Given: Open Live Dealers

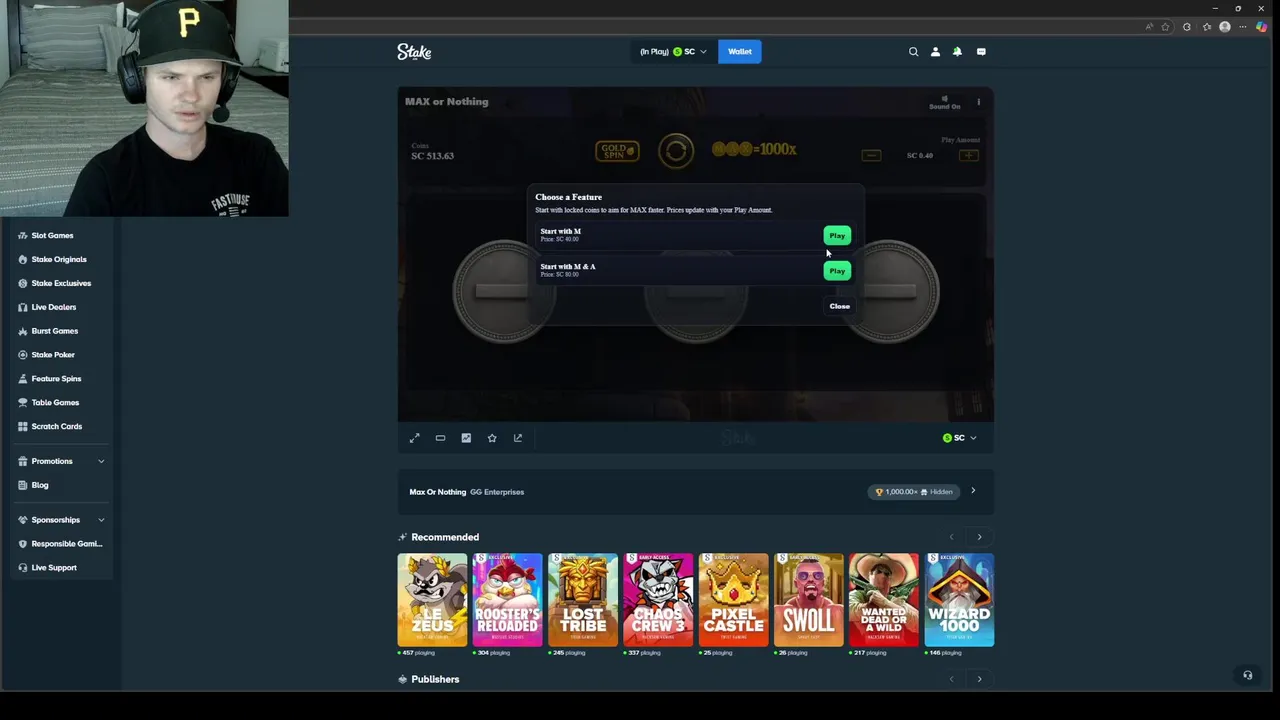Looking at the screenshot, I should 53,308.
